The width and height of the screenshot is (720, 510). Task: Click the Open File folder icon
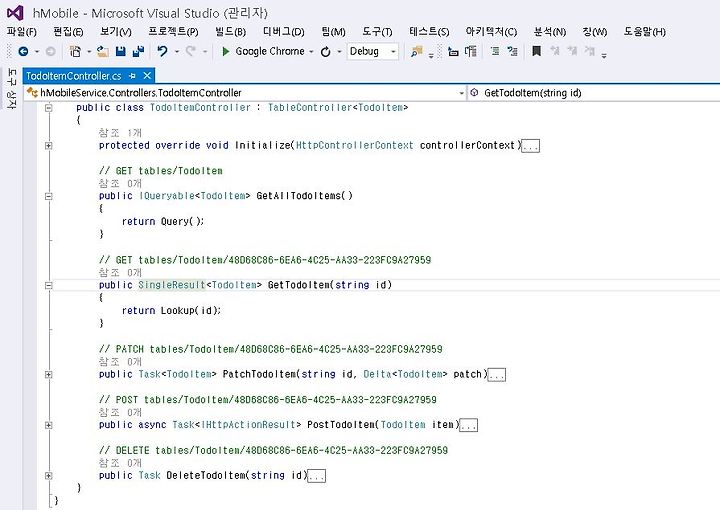pos(103,51)
